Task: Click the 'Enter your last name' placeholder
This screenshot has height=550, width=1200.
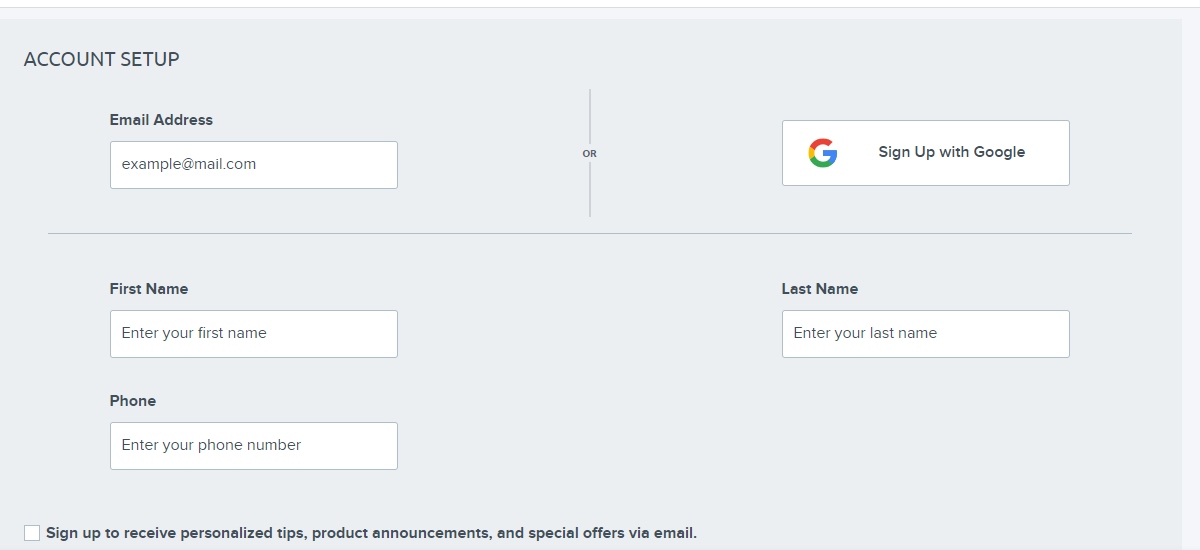Action: 865,334
